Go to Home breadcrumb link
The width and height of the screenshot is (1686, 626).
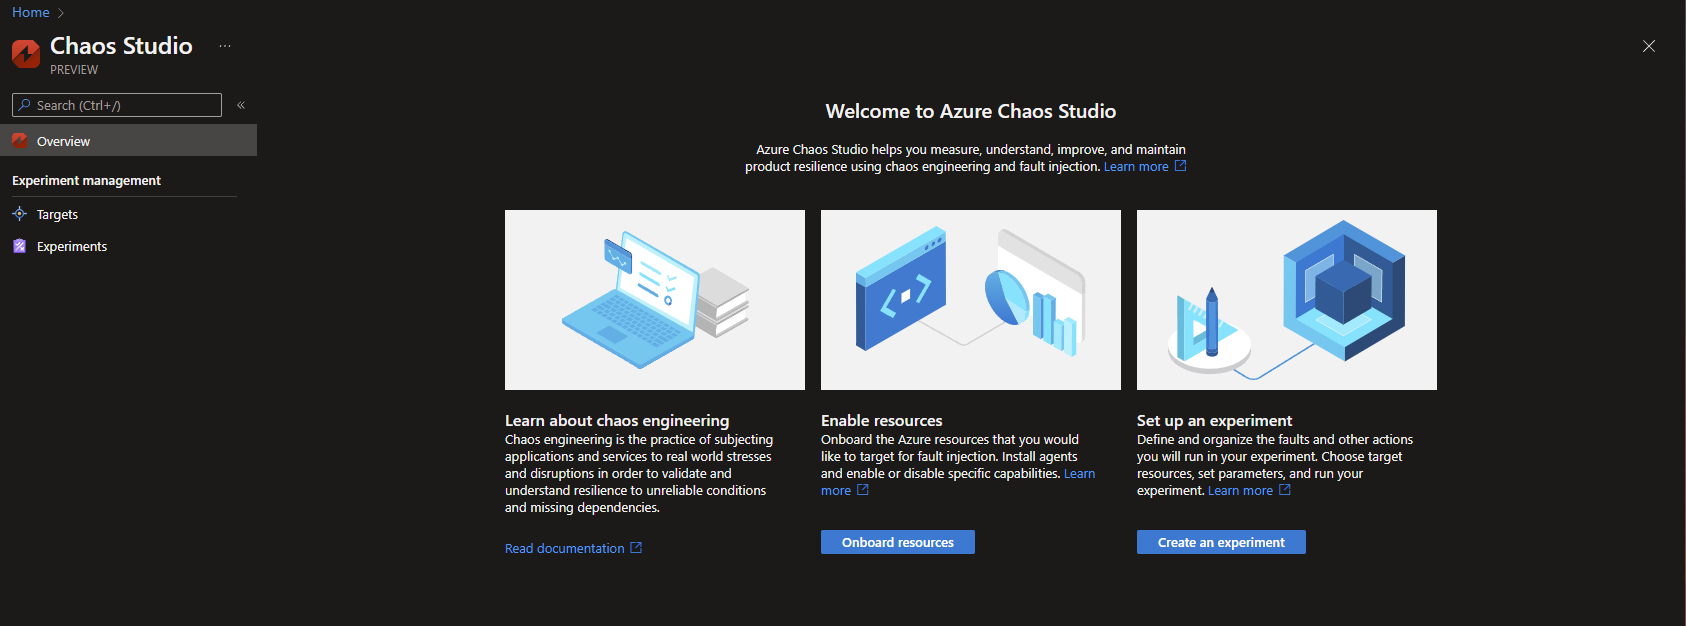pyautogui.click(x=30, y=12)
